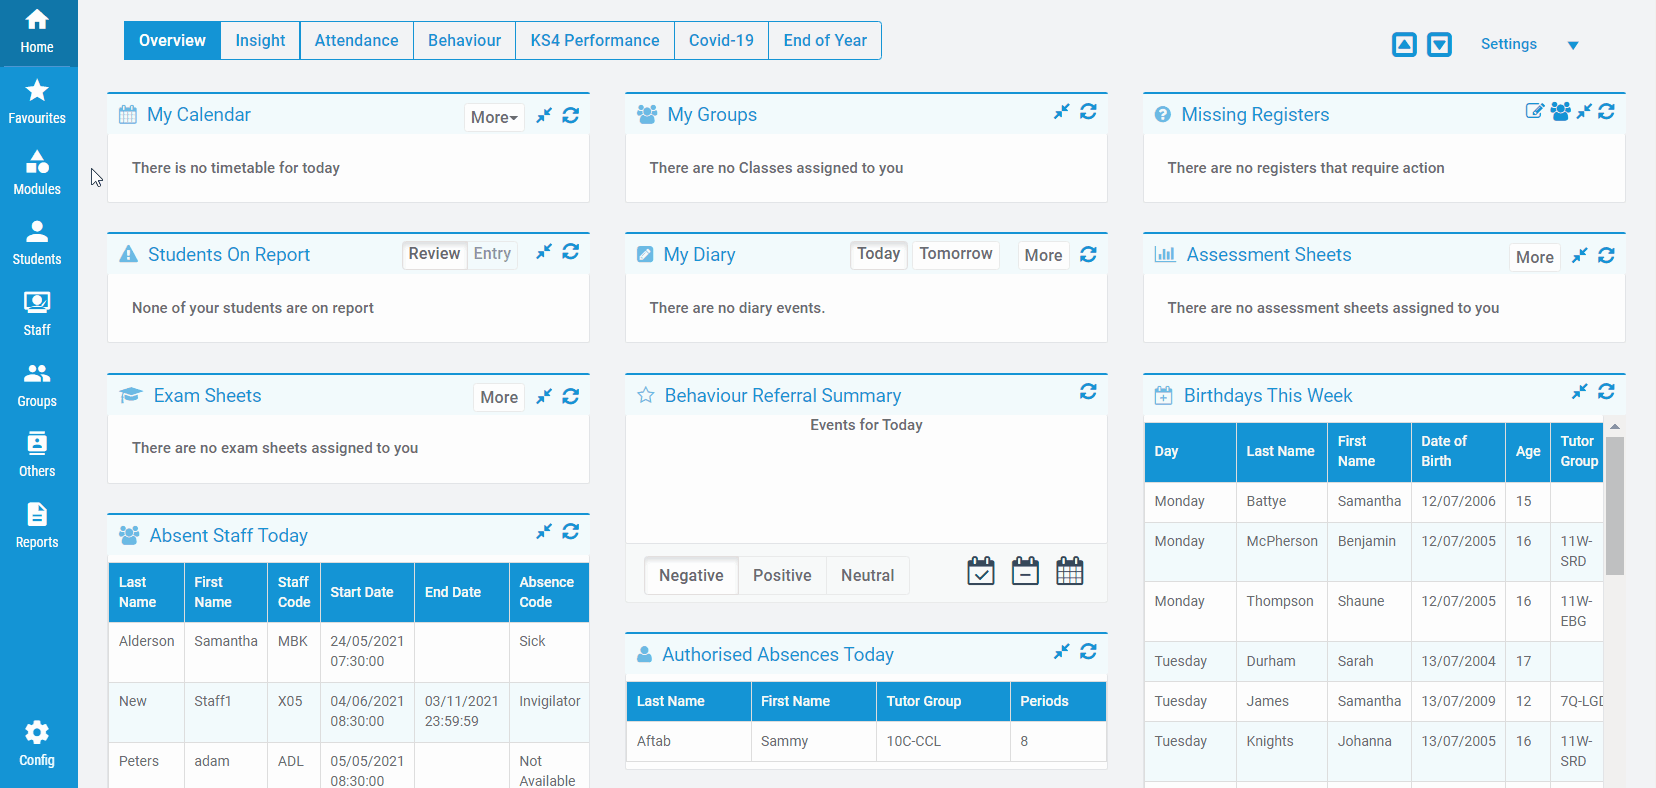Refresh the My Groups widget
Screen dimensions: 1656x788
pyautogui.click(x=1089, y=112)
